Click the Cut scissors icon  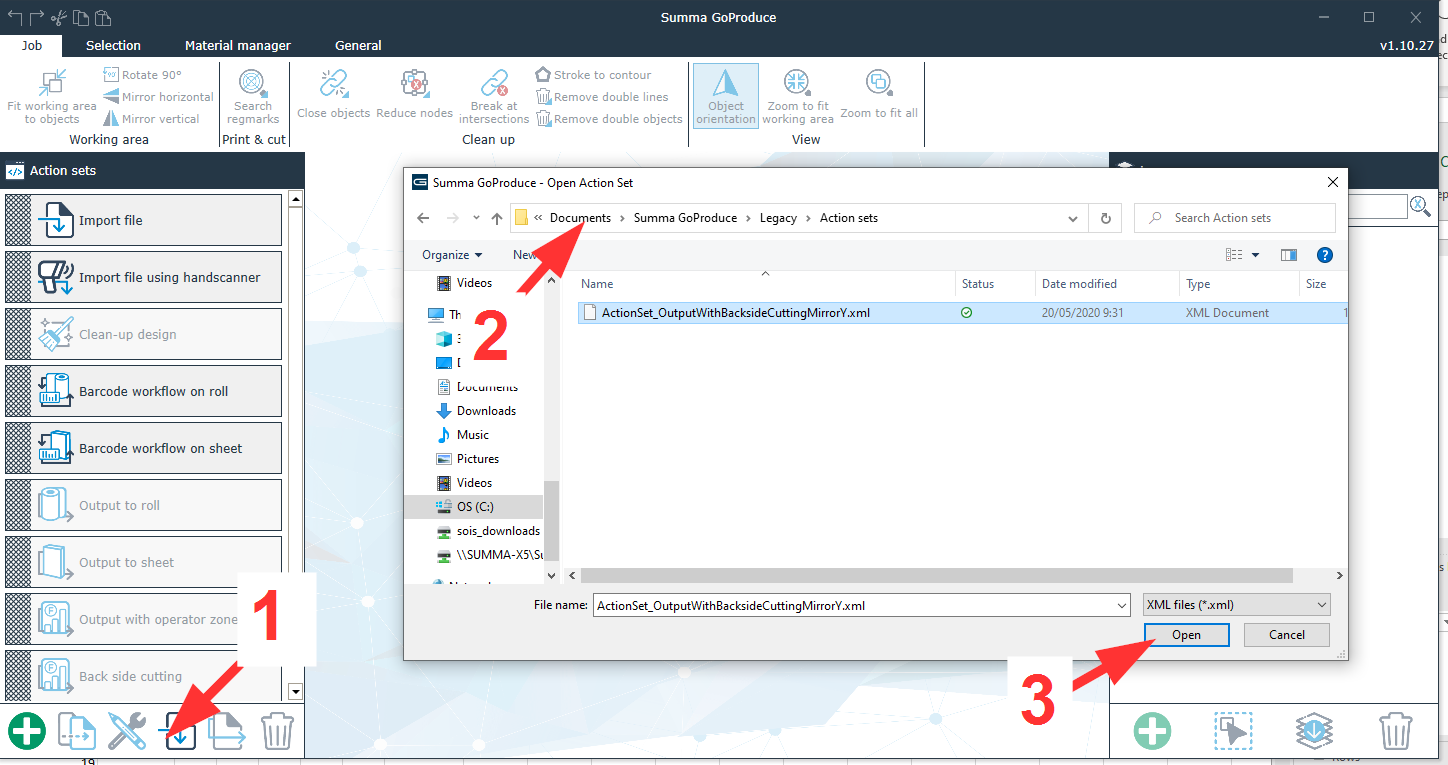(x=59, y=17)
